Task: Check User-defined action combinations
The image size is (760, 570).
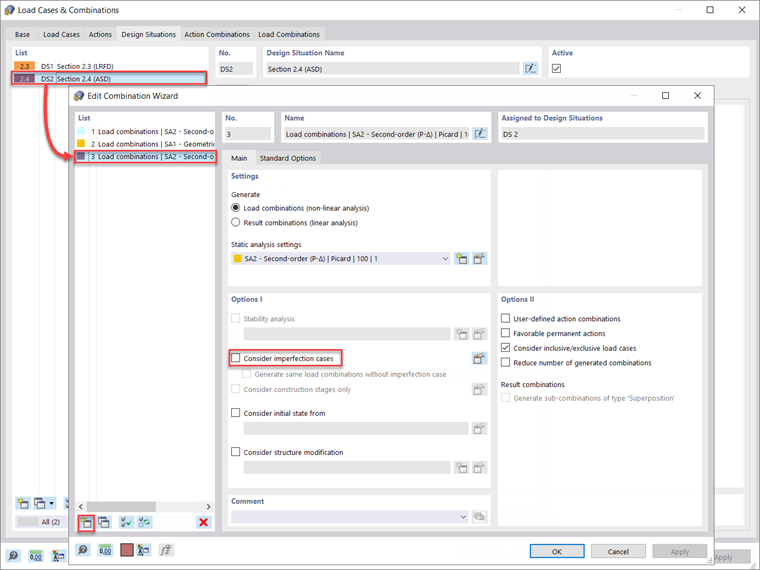Action: (506, 318)
